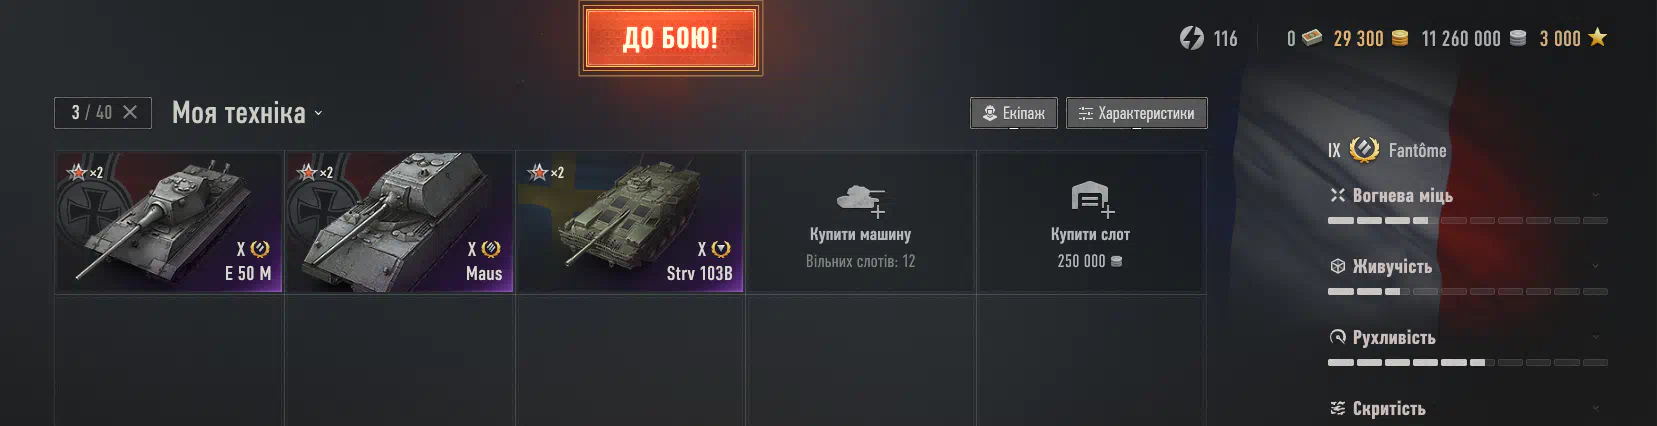Expand the Живучість characteristics section

coord(1595,266)
